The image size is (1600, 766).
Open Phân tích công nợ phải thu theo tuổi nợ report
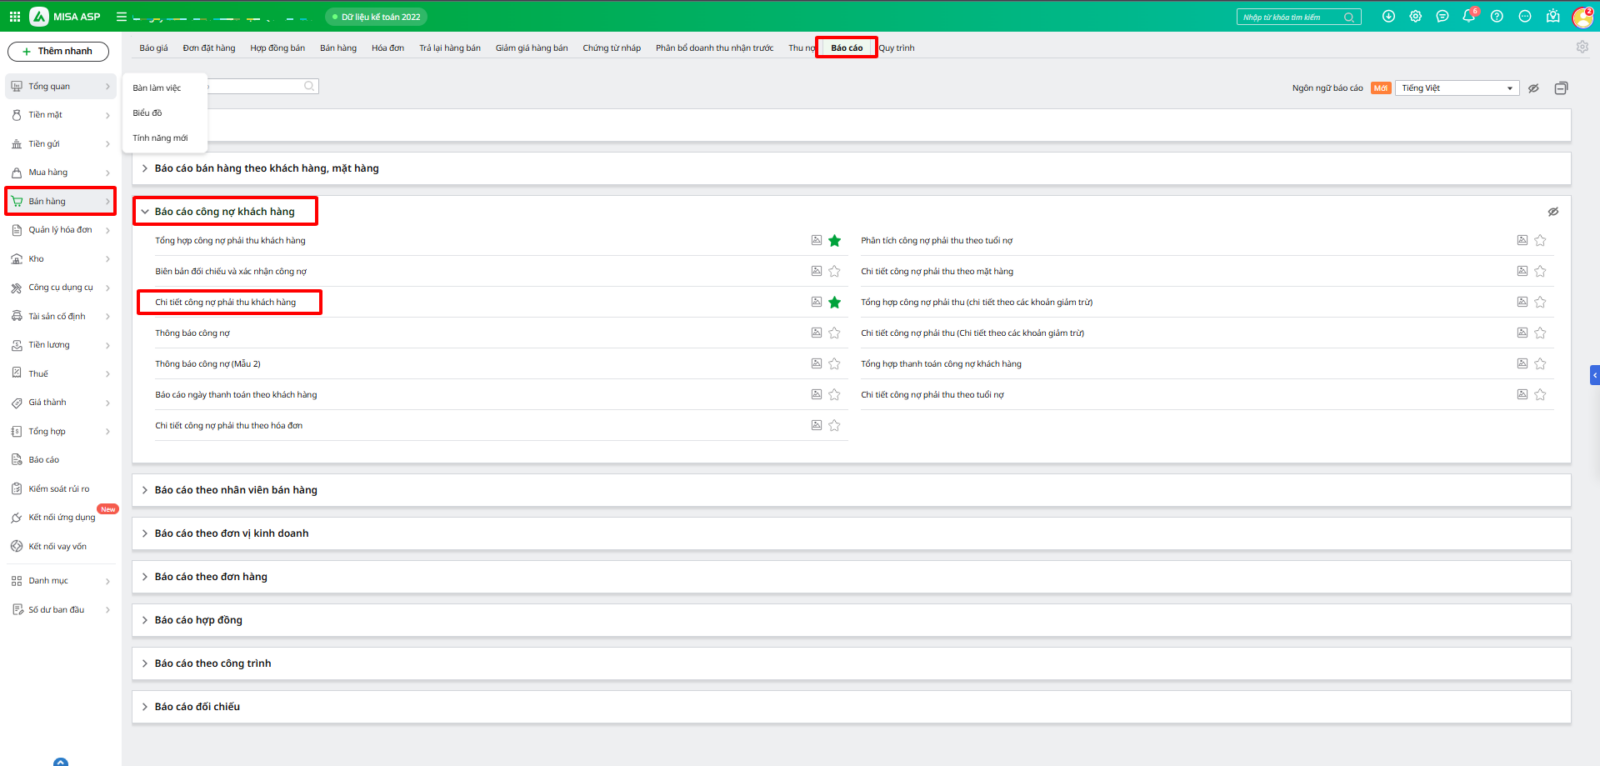[x=936, y=241]
